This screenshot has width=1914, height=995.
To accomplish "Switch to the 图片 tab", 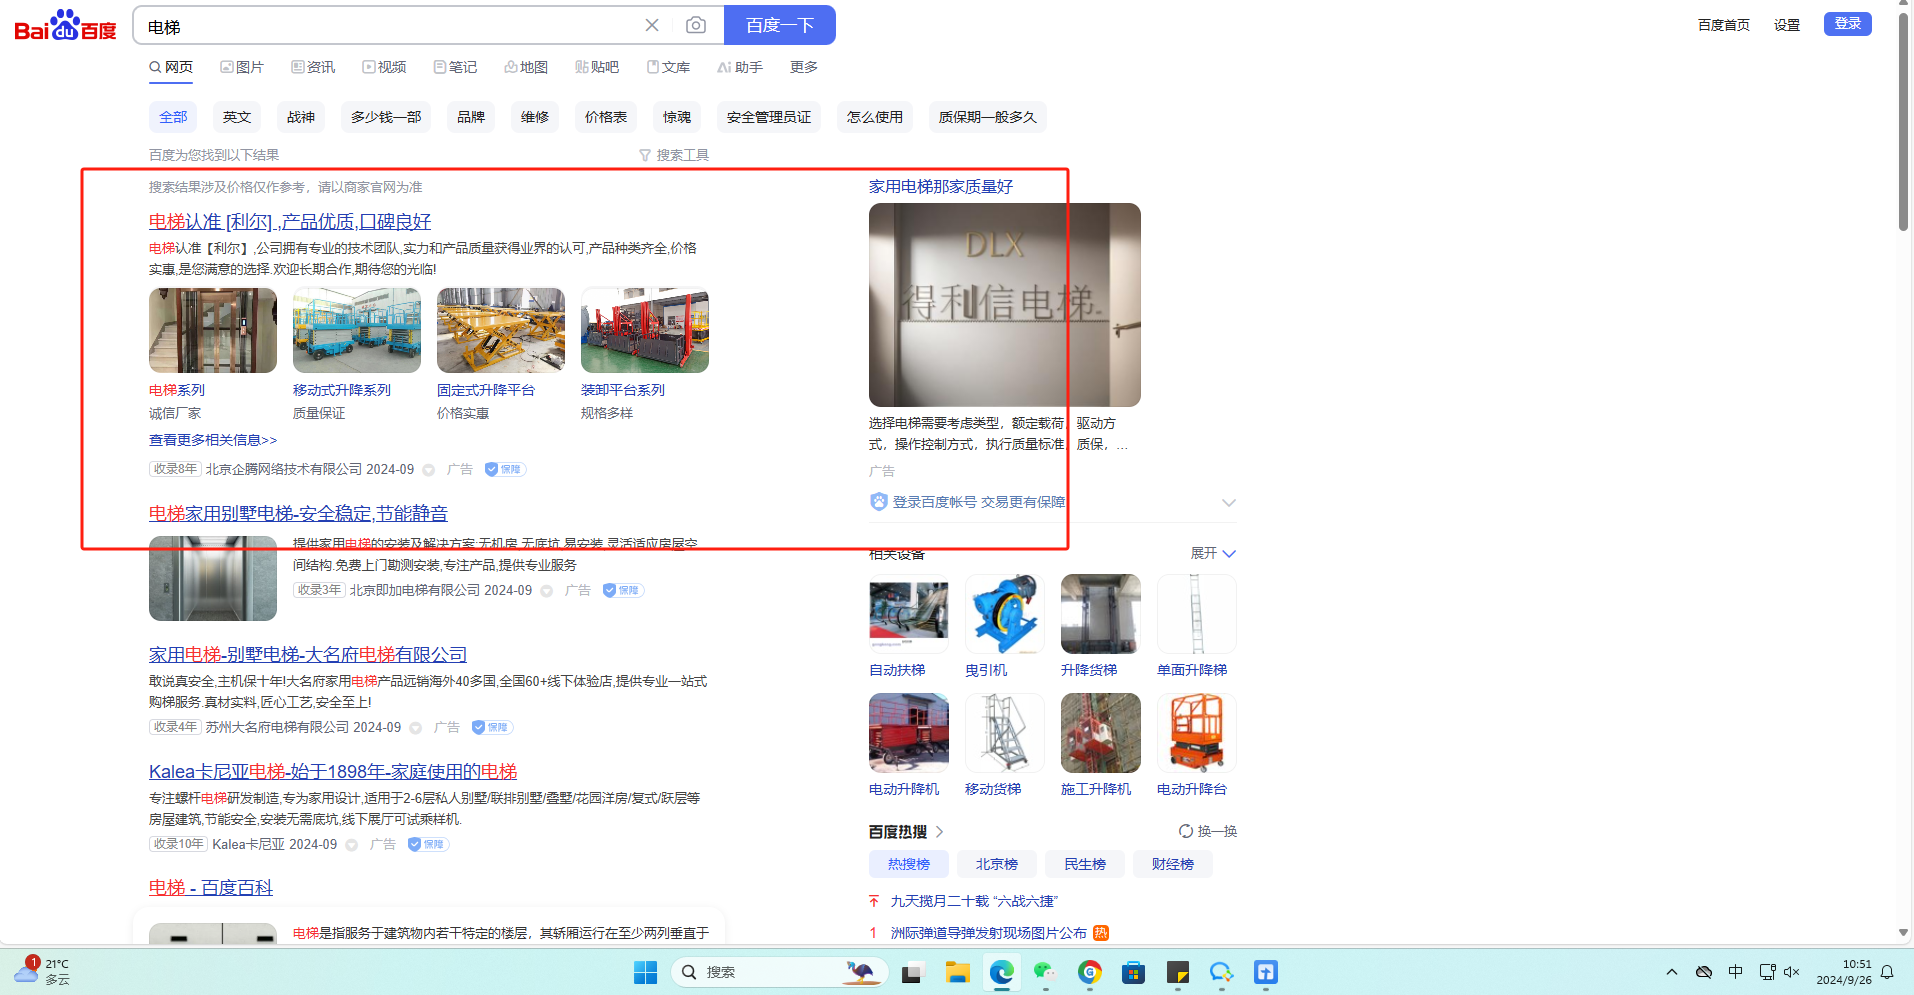I will [x=242, y=67].
